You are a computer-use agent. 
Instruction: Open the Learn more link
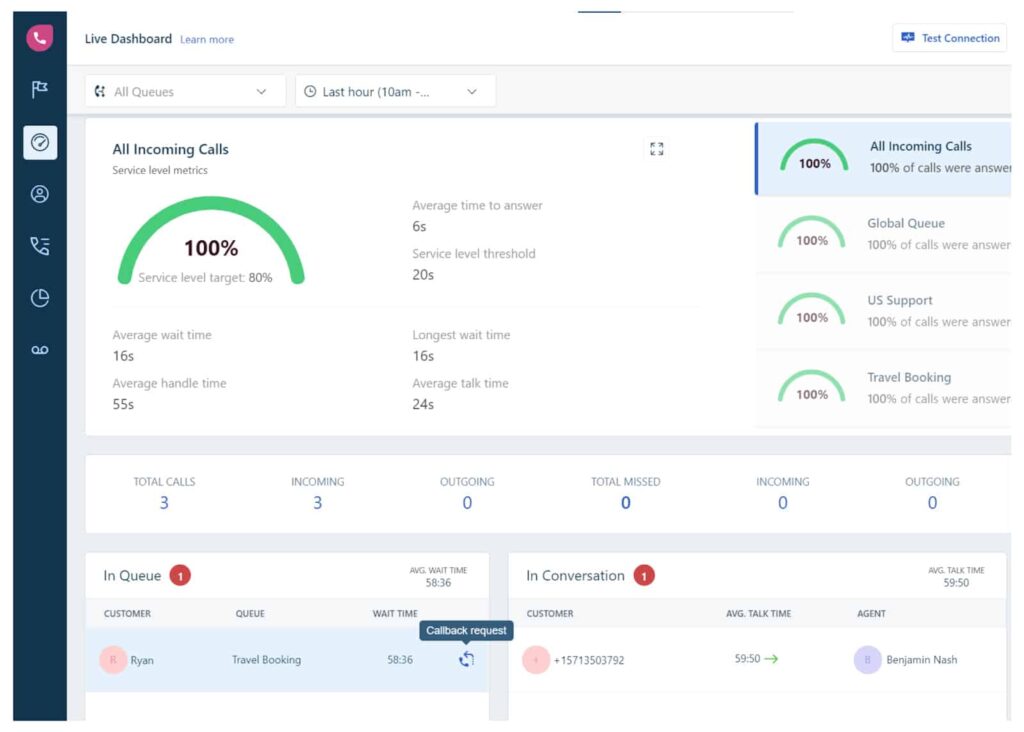click(x=206, y=39)
